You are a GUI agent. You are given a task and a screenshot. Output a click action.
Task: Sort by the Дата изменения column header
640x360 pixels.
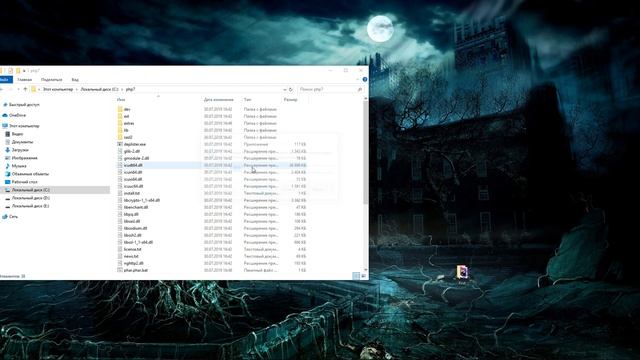click(219, 100)
